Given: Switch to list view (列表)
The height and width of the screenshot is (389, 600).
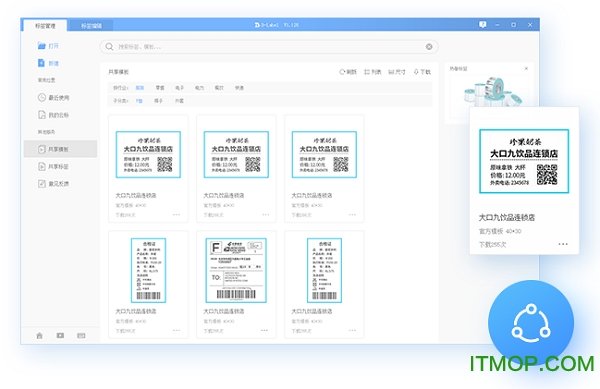Looking at the screenshot, I should coord(373,72).
